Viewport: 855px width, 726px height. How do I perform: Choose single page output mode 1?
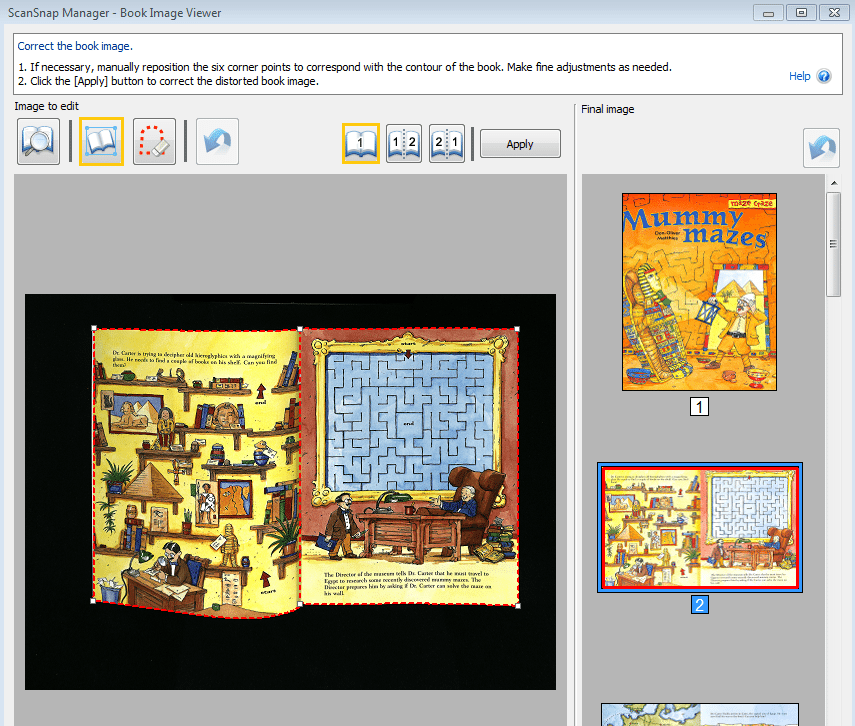coord(360,143)
